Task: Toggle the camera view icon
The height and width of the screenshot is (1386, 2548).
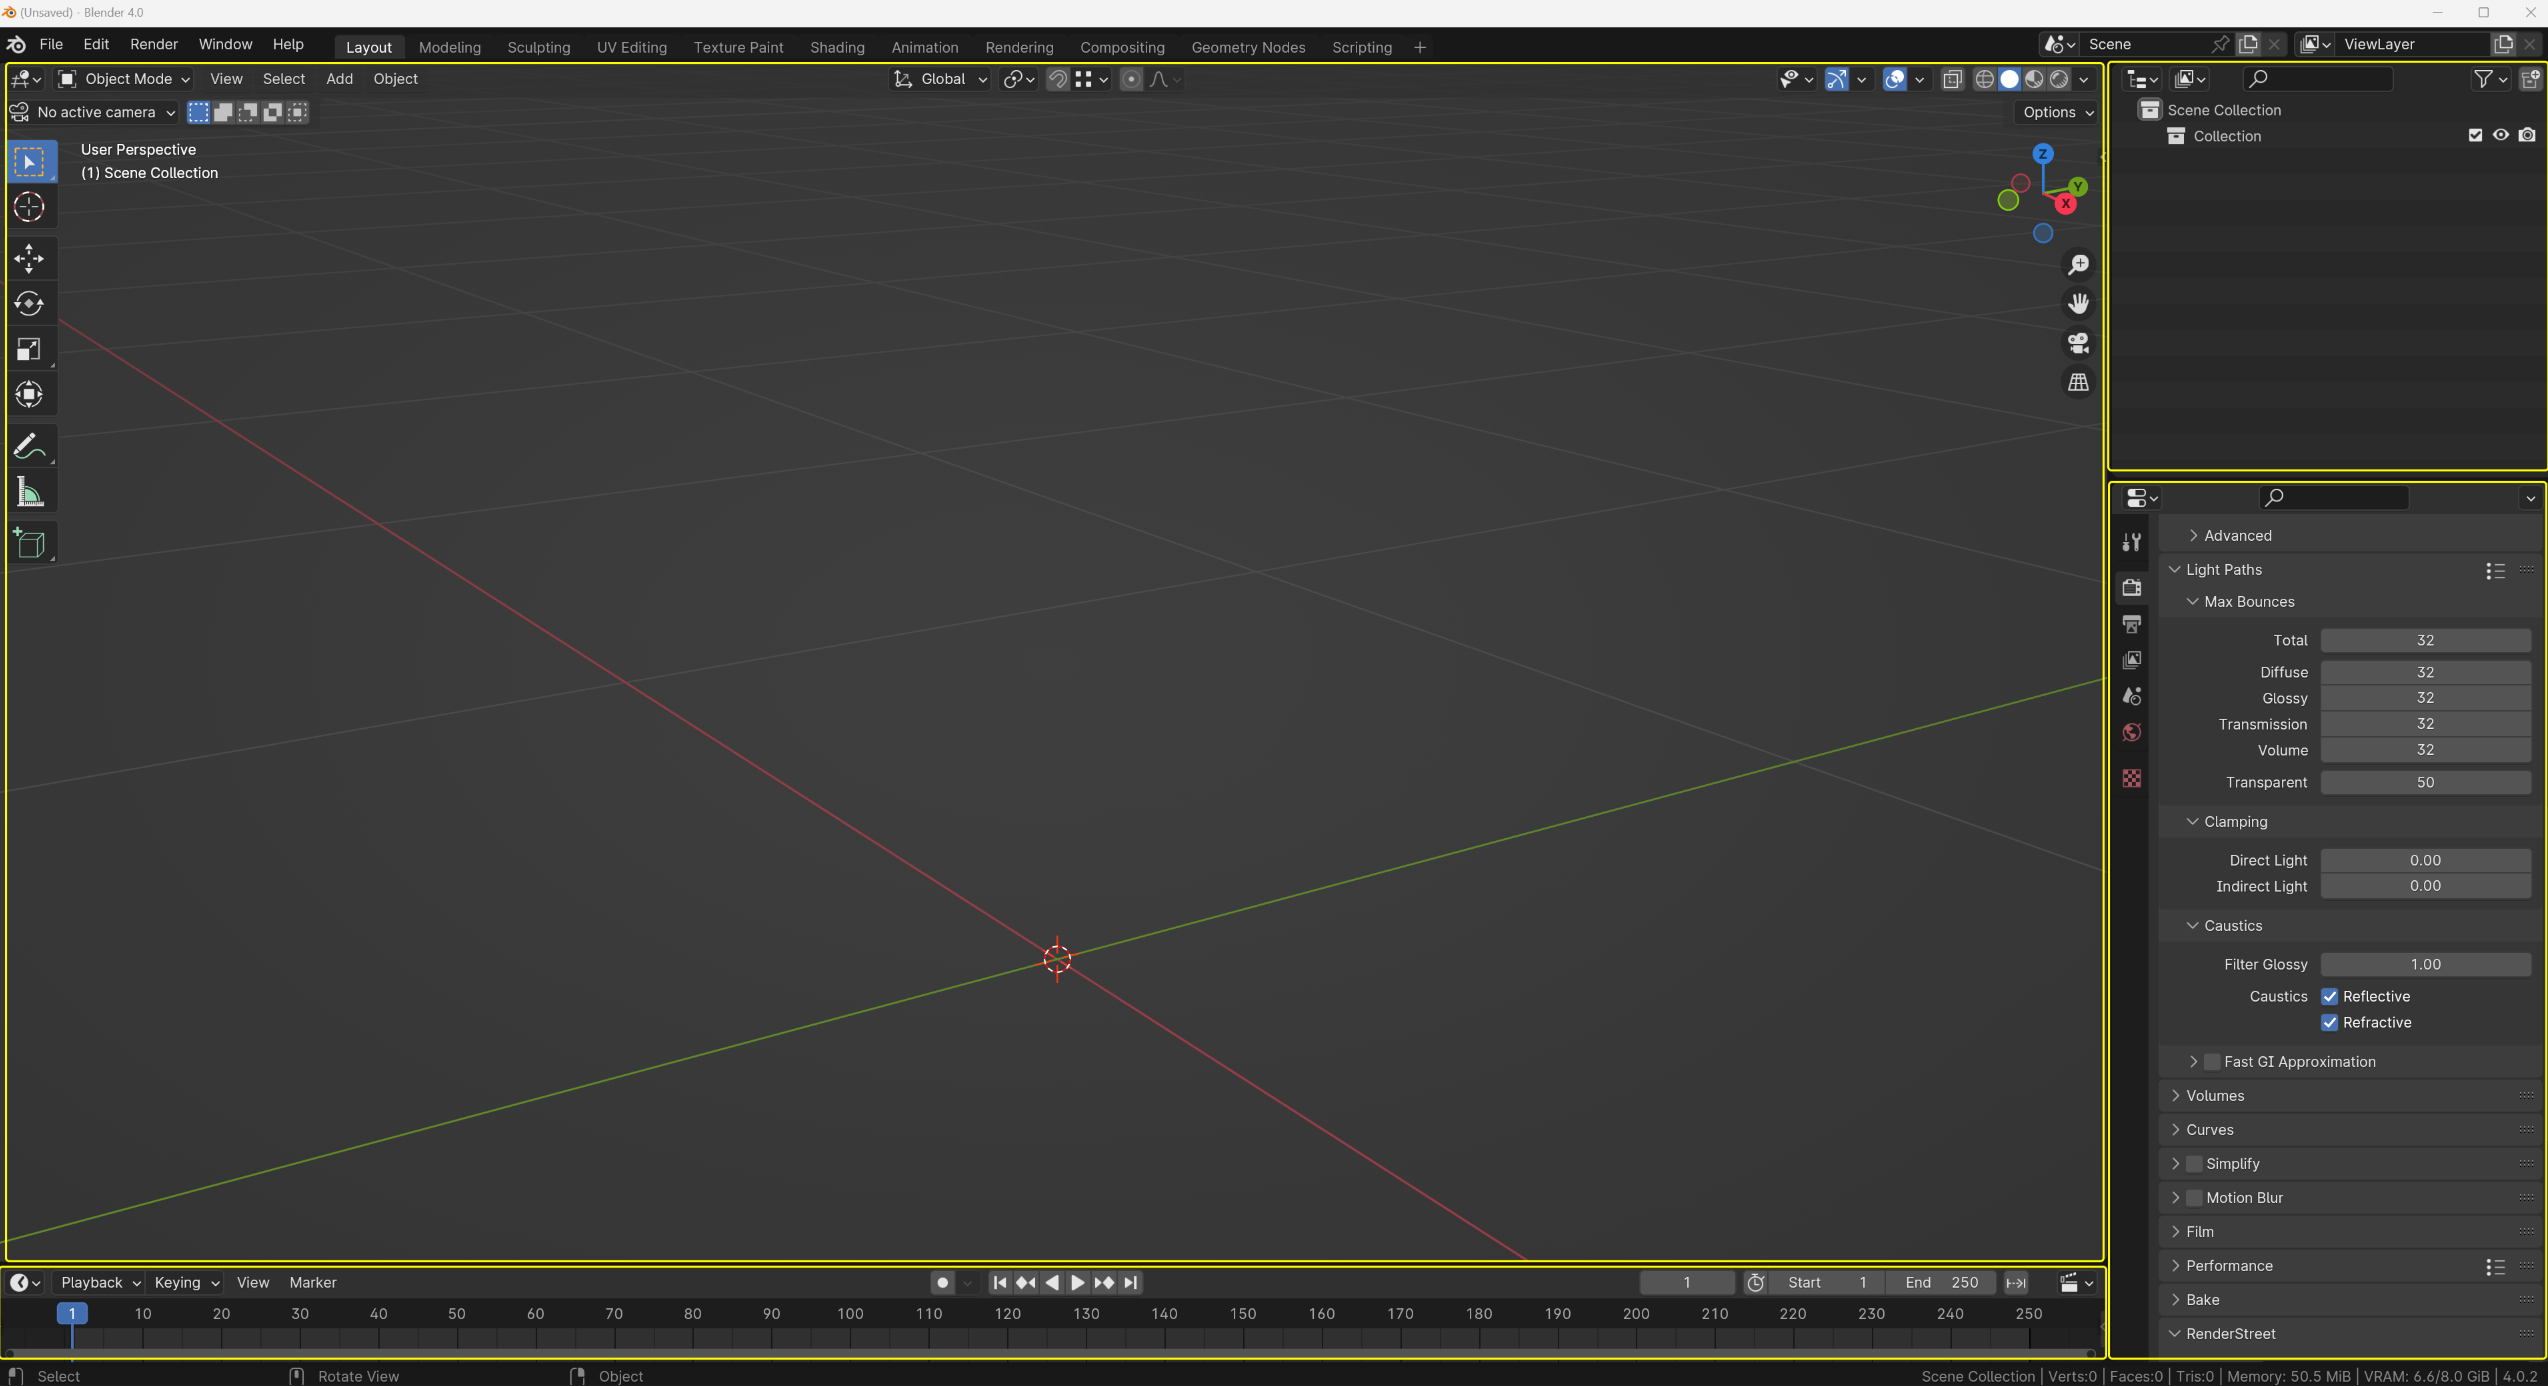Action: (x=2078, y=343)
